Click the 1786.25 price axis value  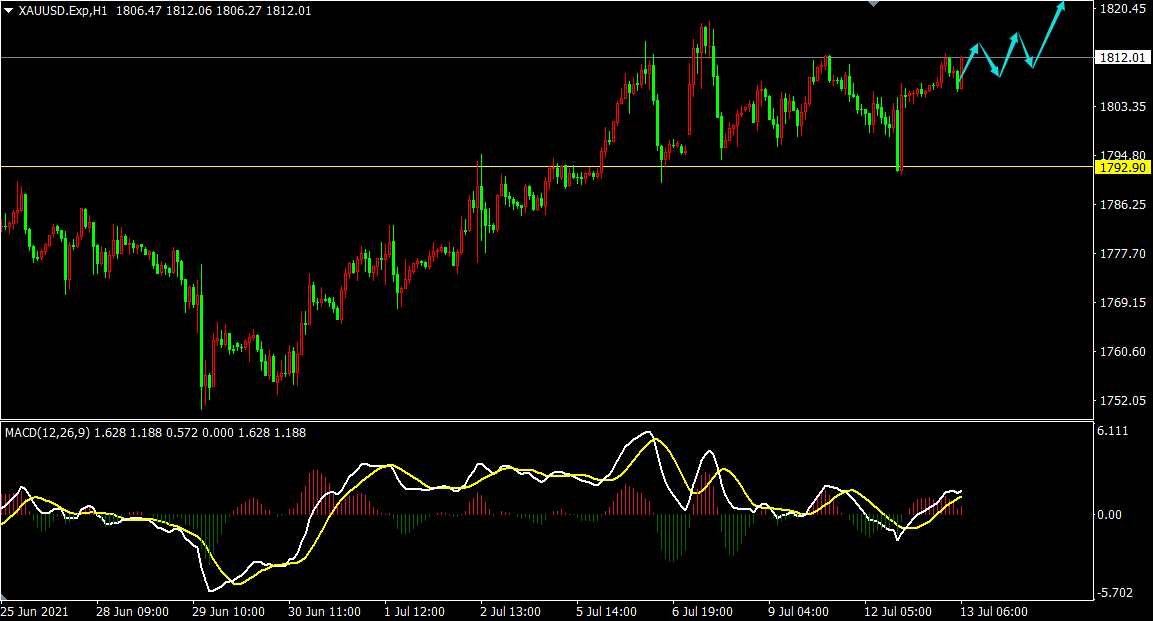(1122, 204)
